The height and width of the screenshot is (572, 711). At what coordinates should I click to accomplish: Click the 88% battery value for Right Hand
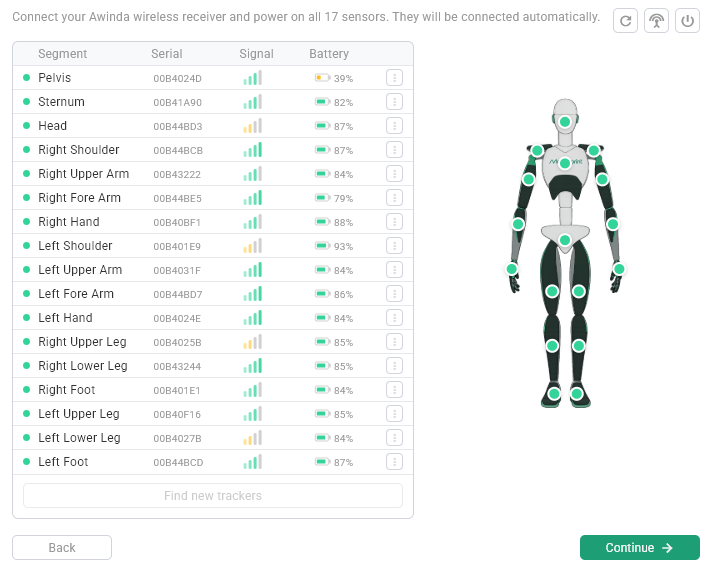point(343,223)
